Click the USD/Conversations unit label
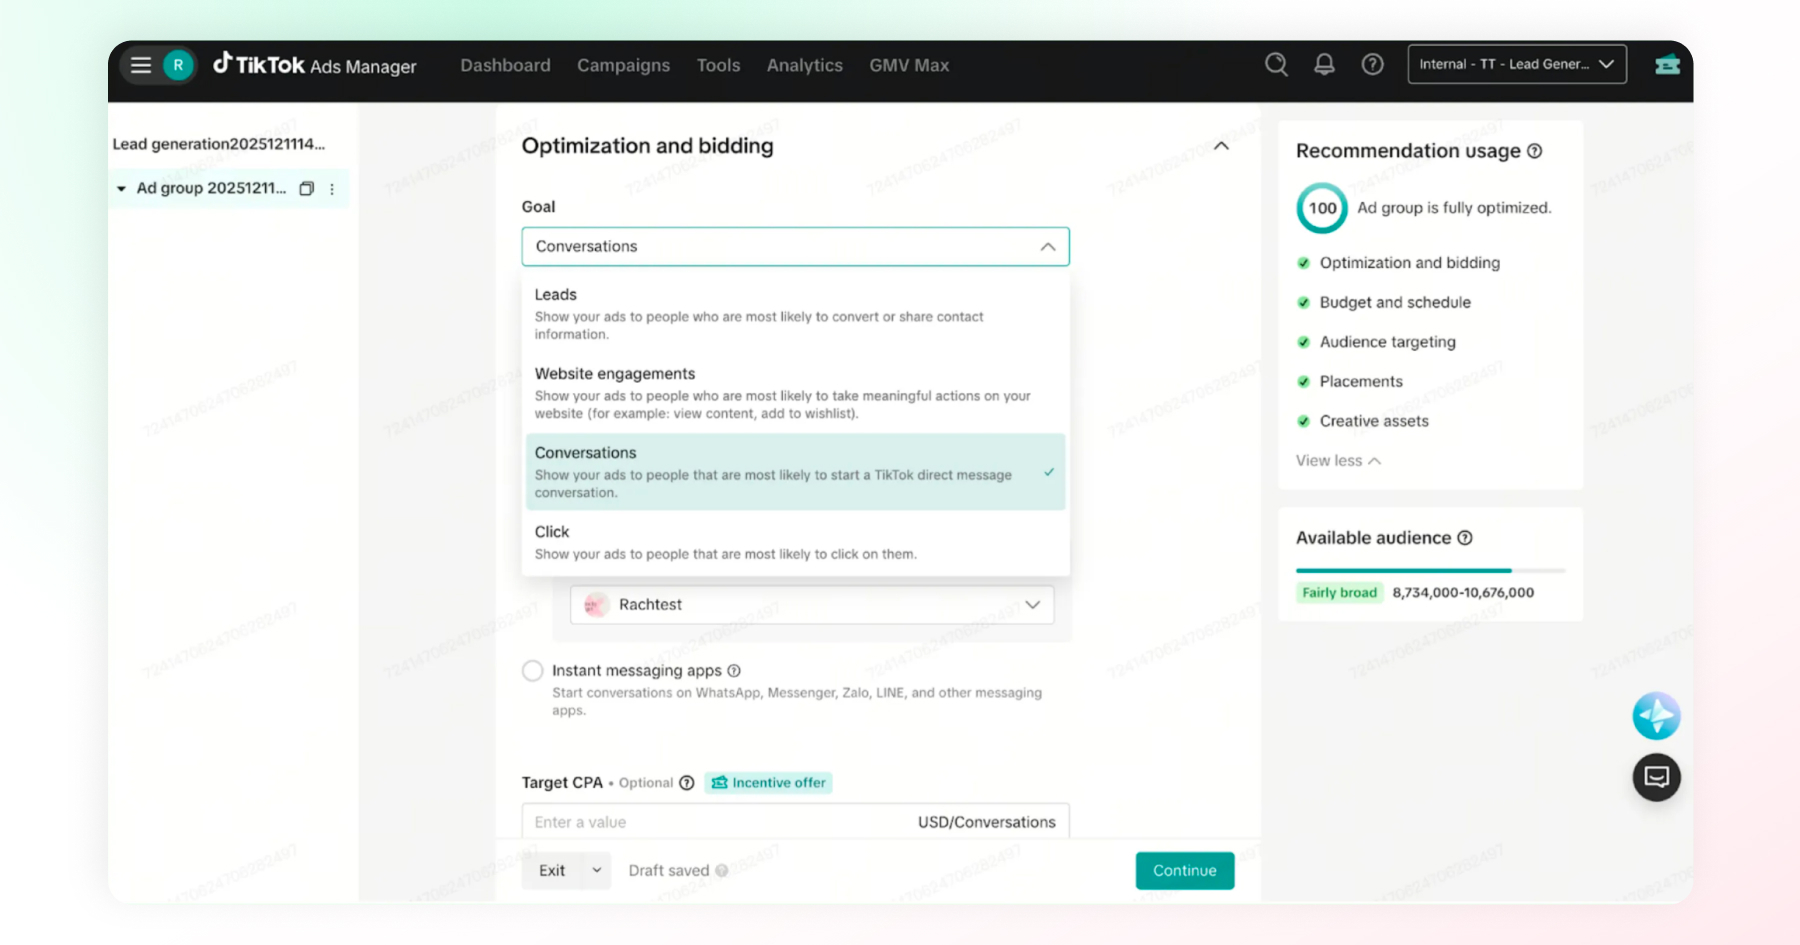 987,822
